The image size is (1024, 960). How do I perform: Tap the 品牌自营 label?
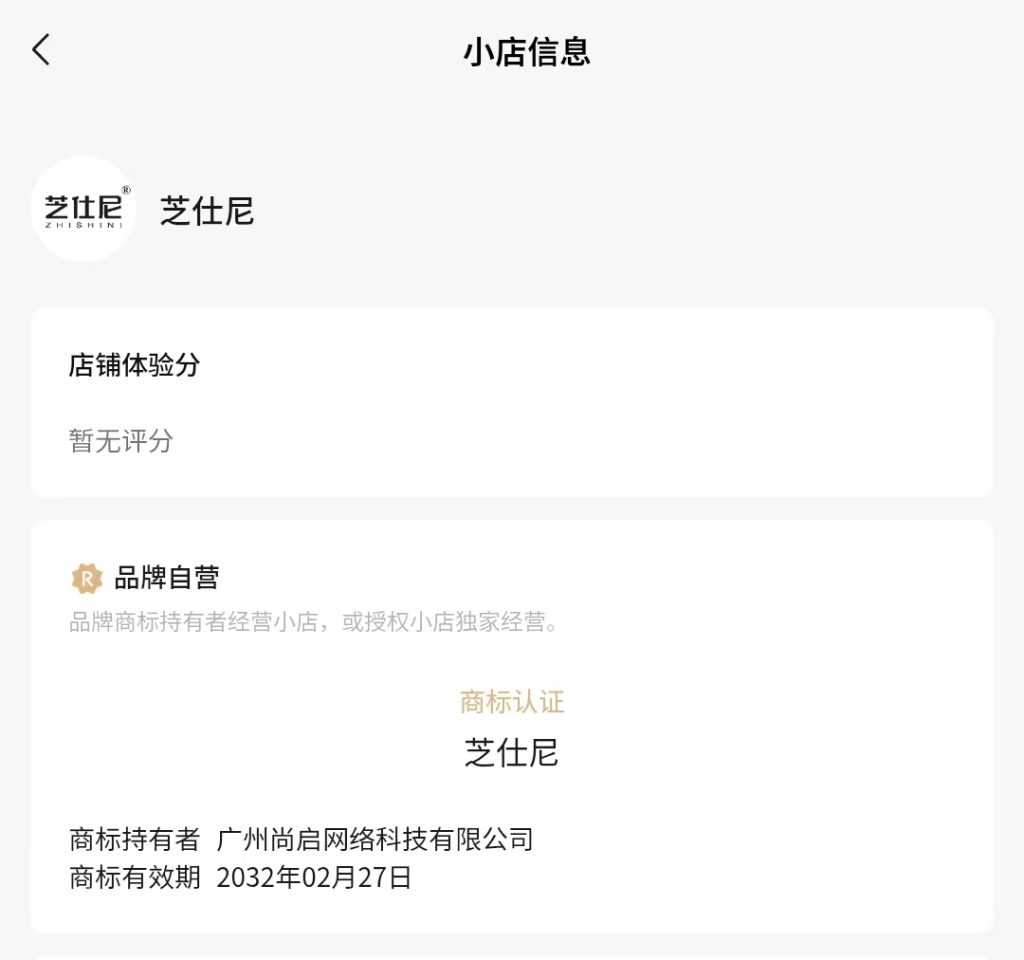pos(167,578)
